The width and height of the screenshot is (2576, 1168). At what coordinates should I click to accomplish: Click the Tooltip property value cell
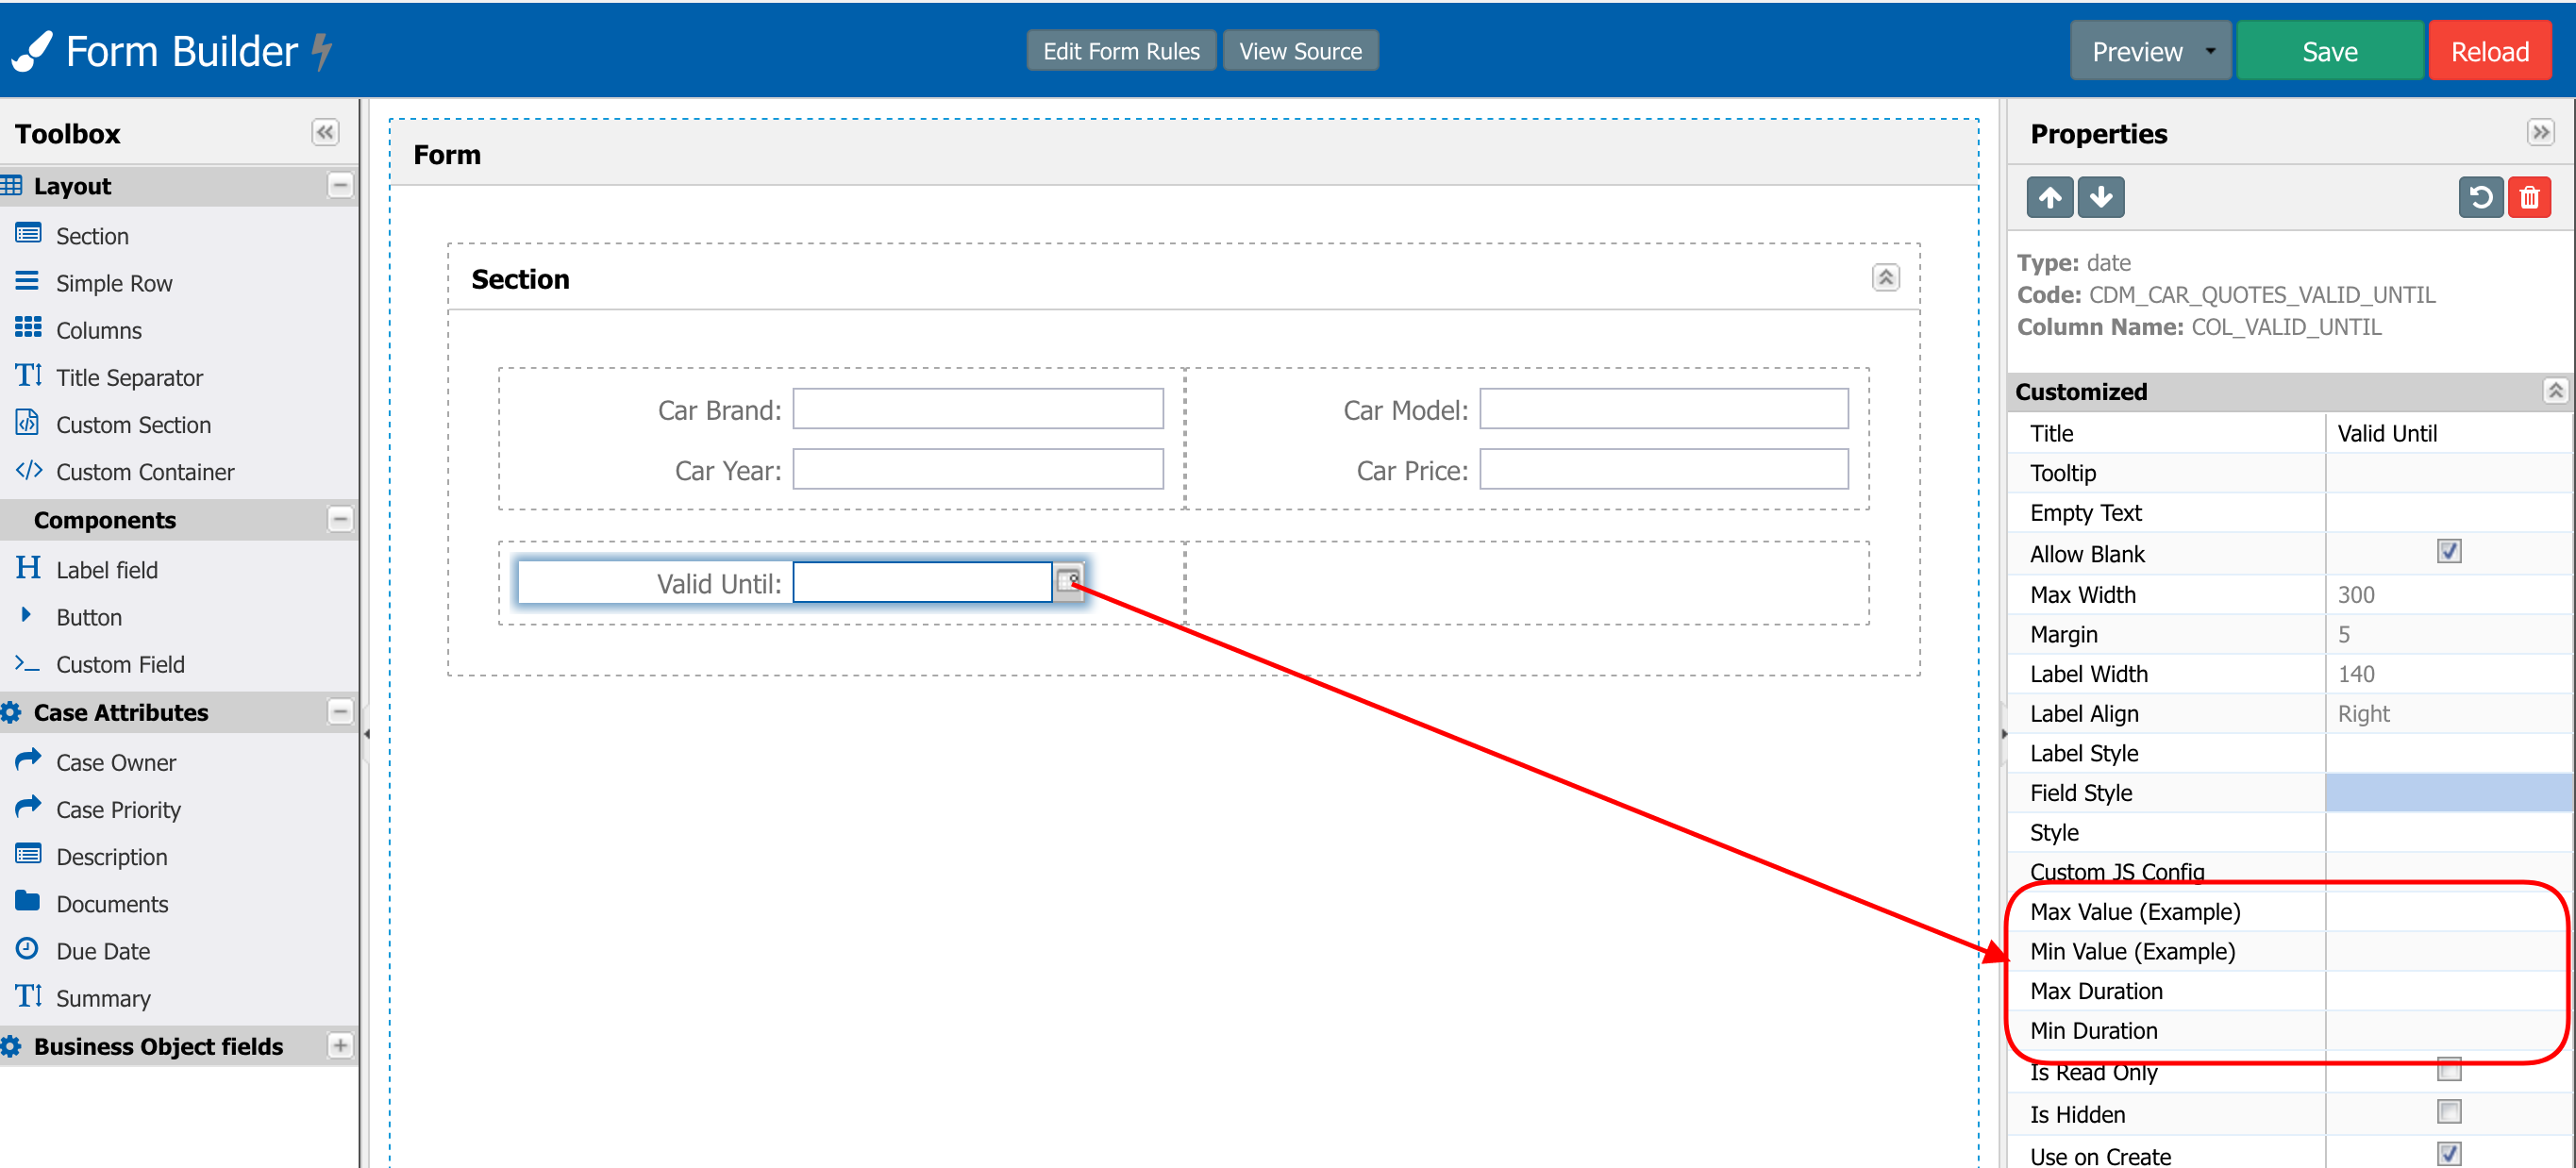coord(2448,473)
